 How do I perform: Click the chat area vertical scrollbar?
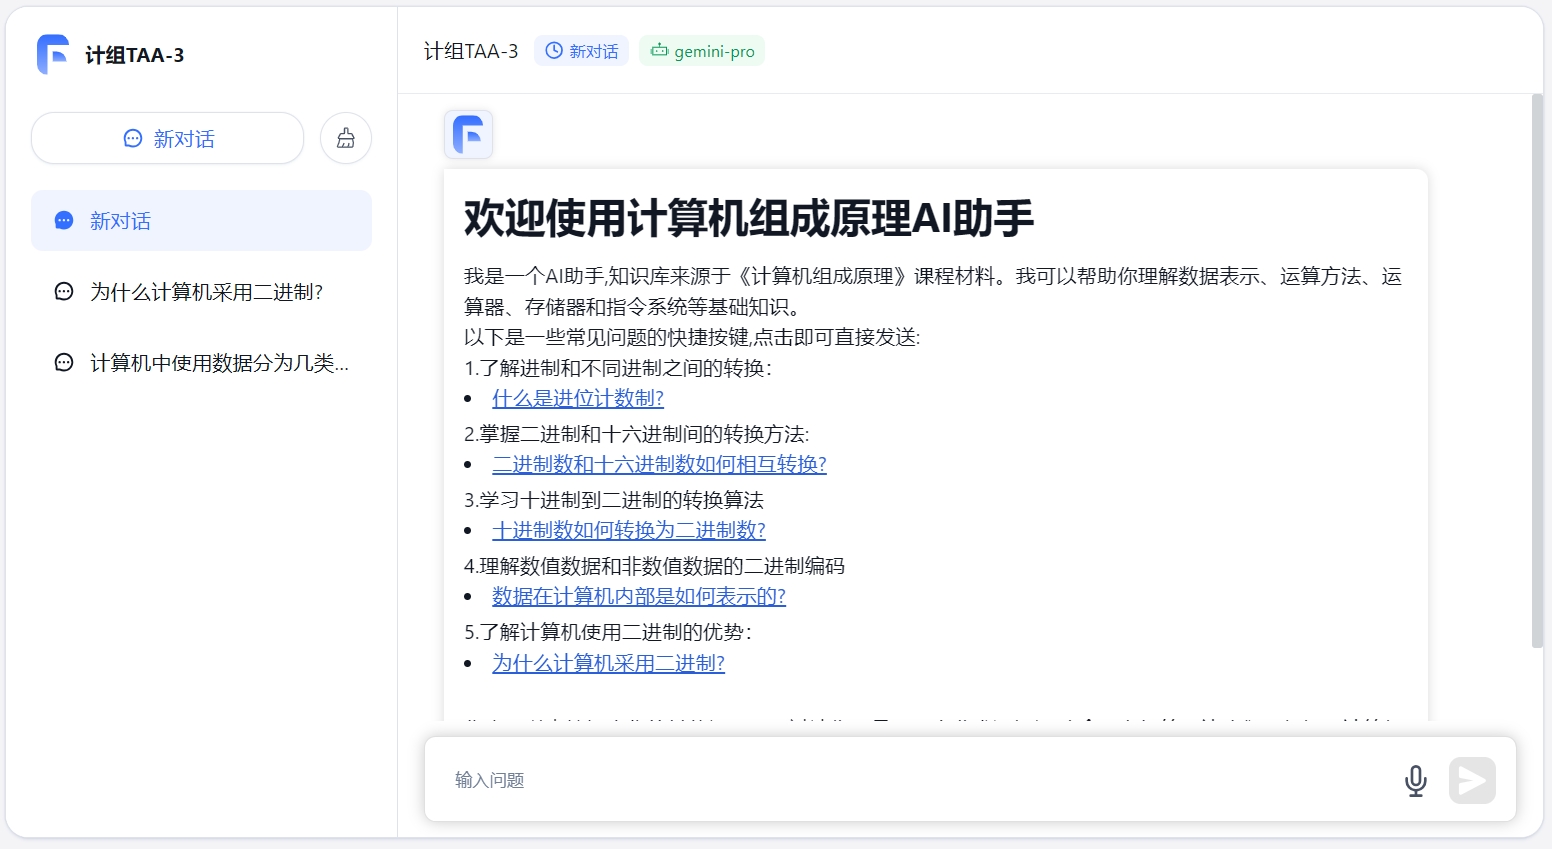1537,370
